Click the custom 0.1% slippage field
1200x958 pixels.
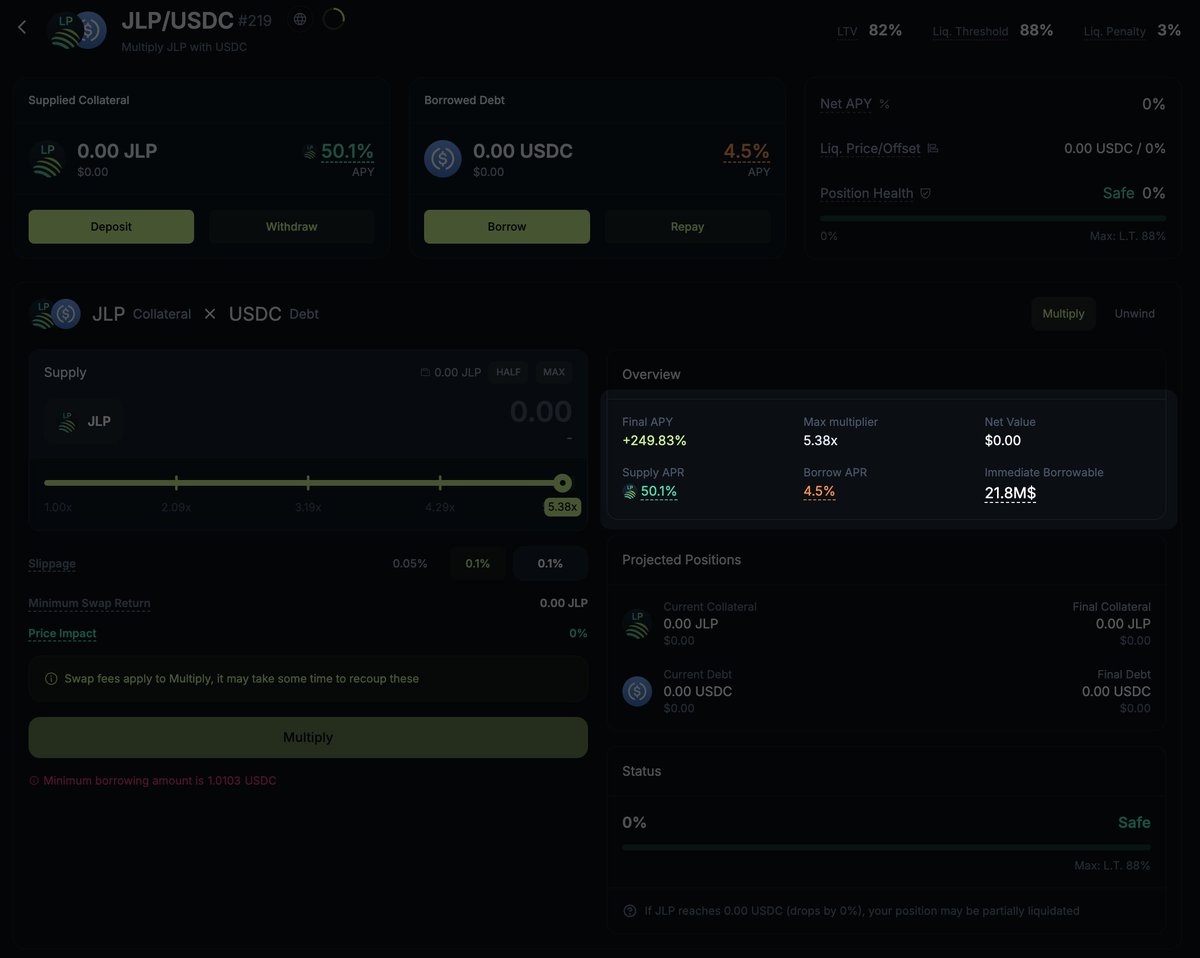click(550, 564)
